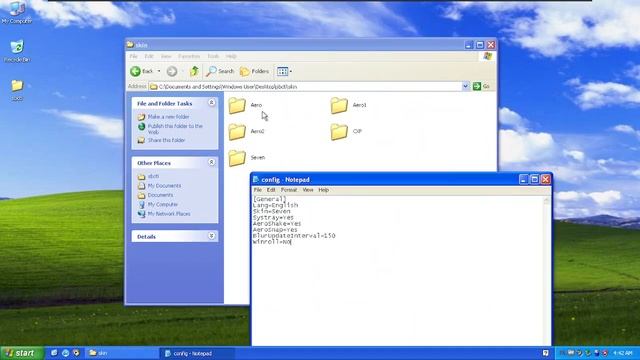This screenshot has height=360, width=640.
Task: Click the BlurUpdateInterval=150 line
Action: pos(294,236)
